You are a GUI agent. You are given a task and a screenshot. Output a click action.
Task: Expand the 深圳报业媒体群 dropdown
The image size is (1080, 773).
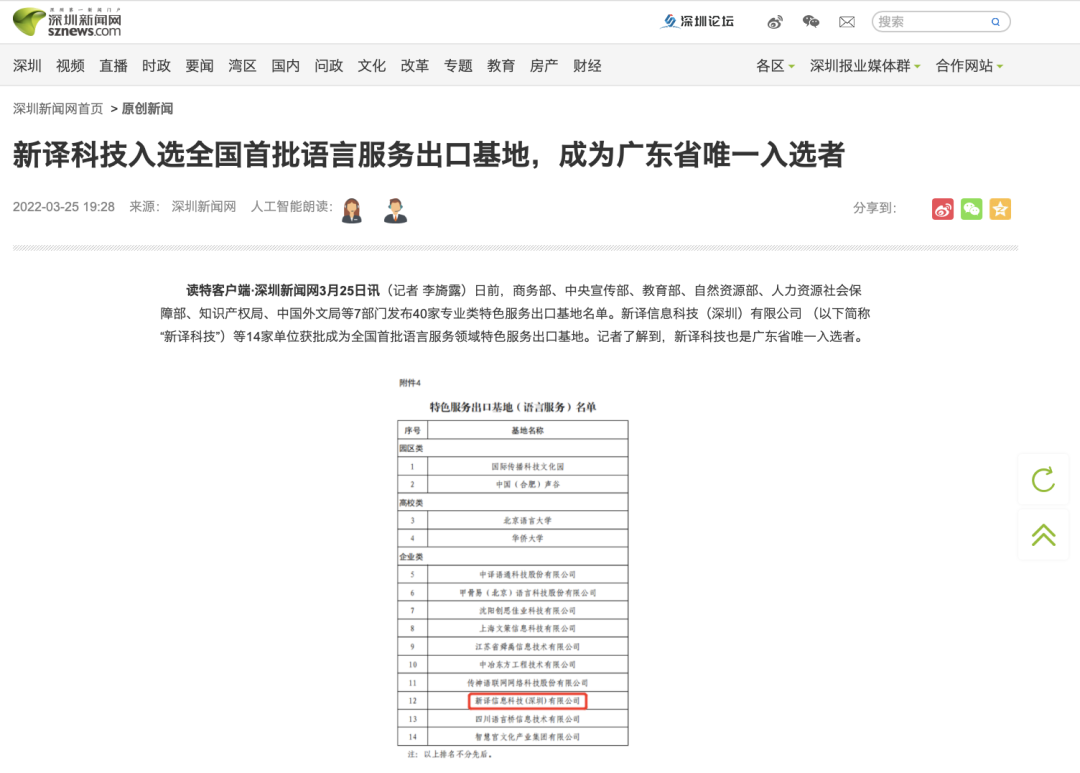tap(860, 65)
